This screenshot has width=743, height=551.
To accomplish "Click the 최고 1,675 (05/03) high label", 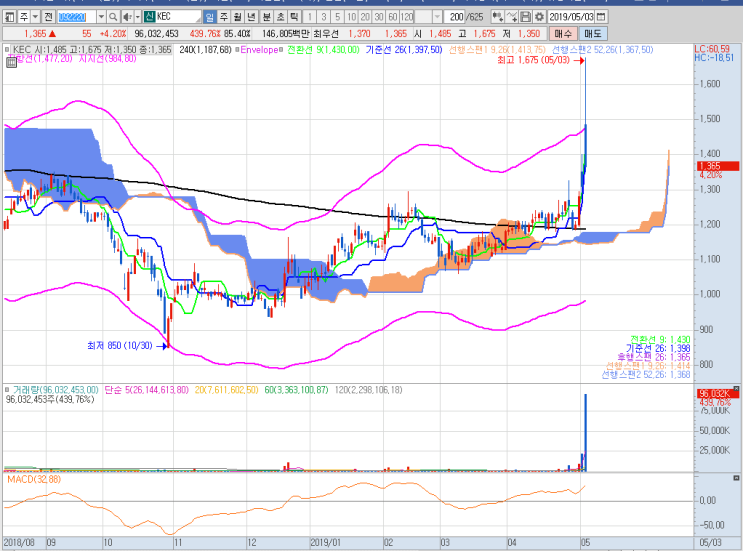I will (x=534, y=60).
